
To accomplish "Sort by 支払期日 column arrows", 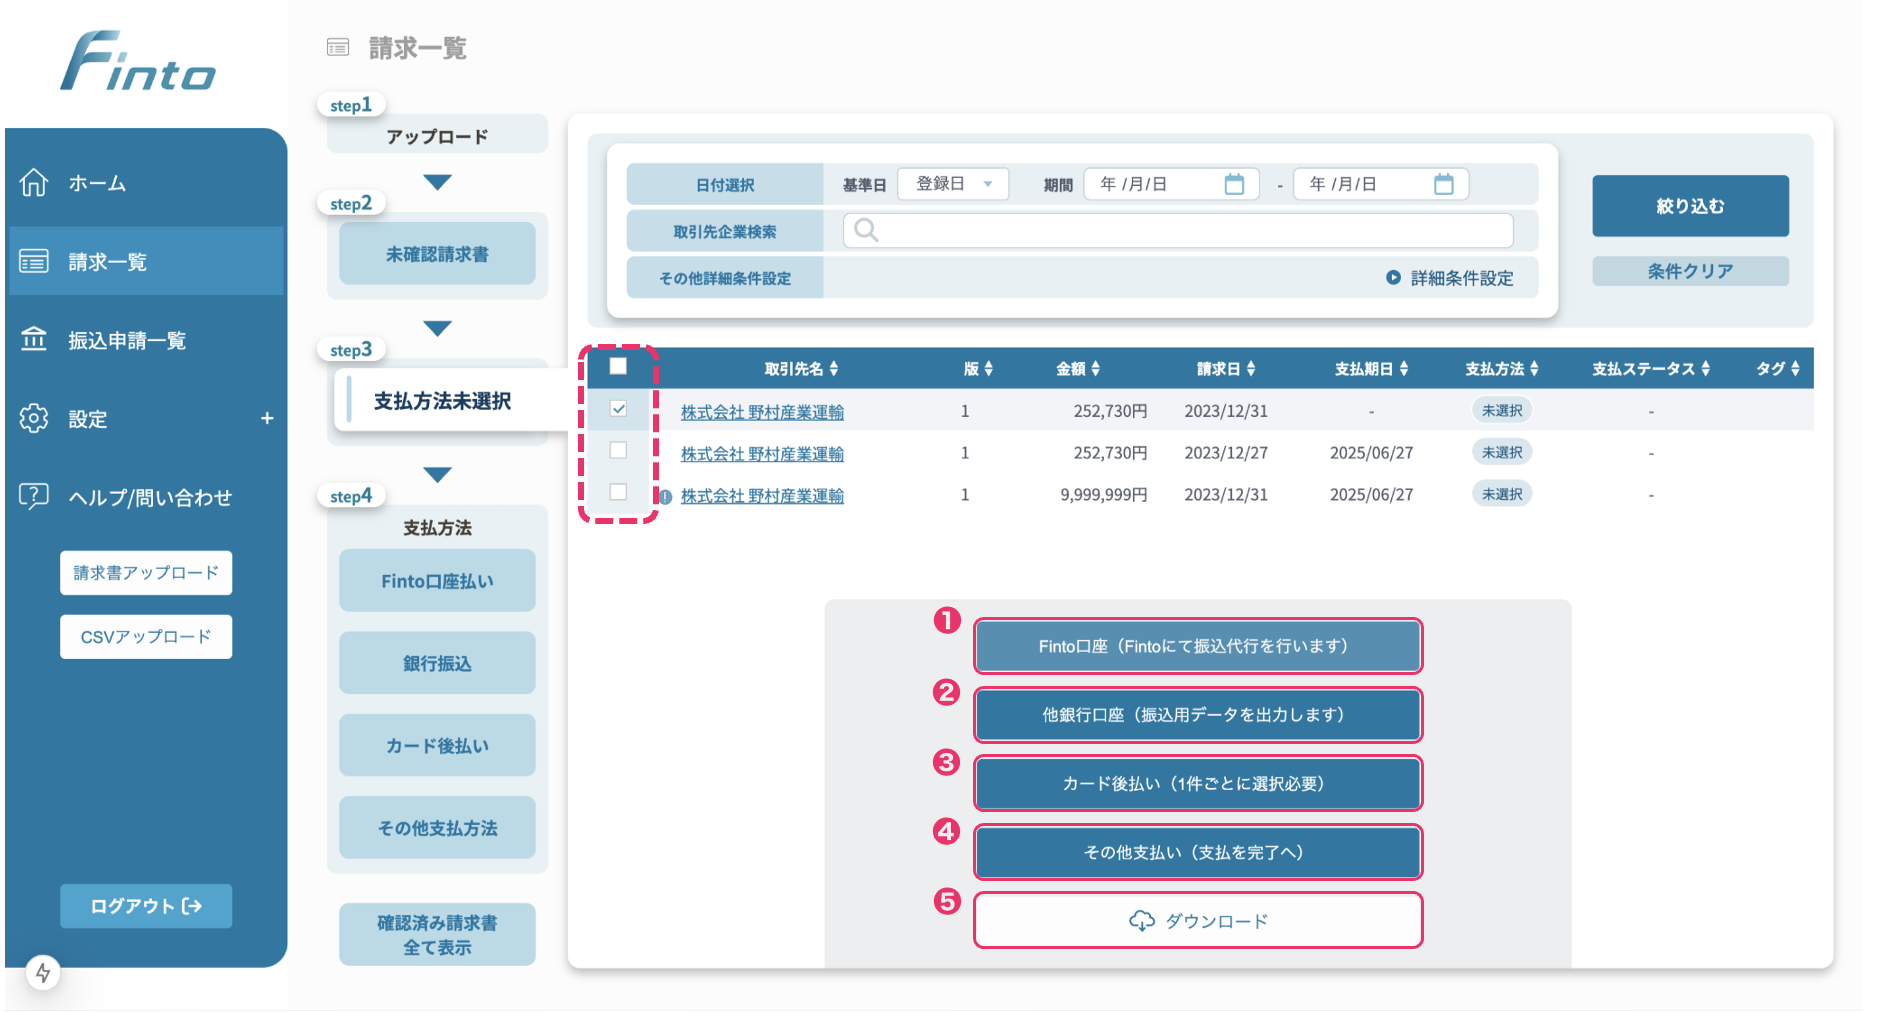I will [1404, 369].
